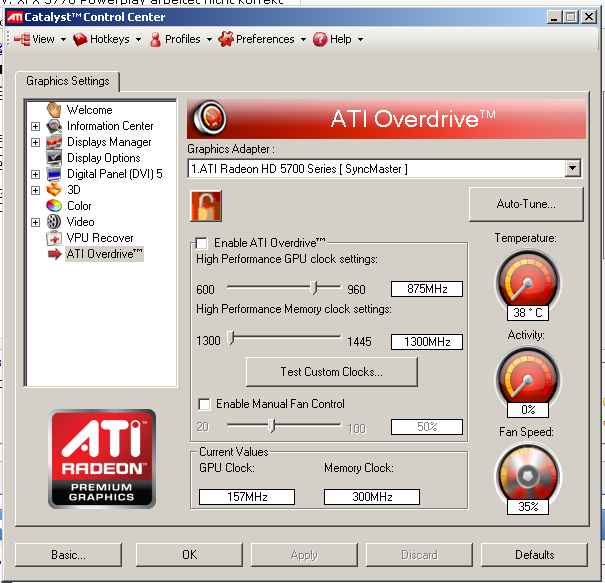The height and width of the screenshot is (583, 605).
Task: Open the View menu dropdown arrow
Action: [x=63, y=39]
